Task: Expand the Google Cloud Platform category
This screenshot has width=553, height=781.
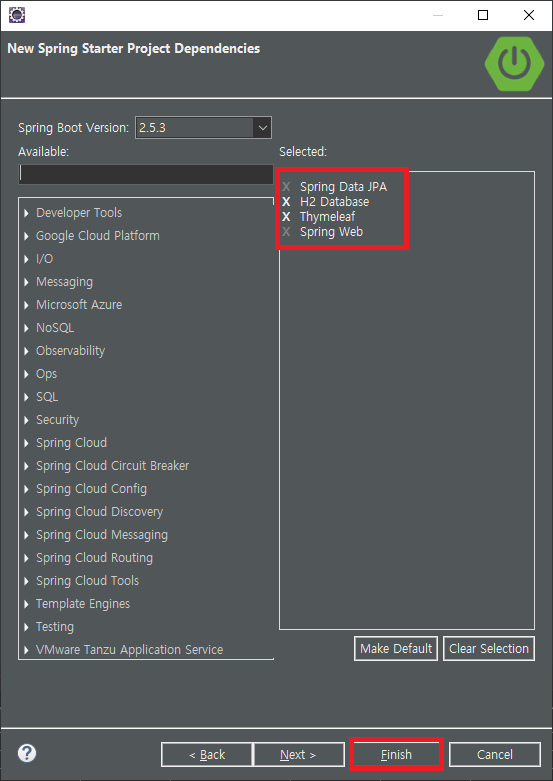Action: [26, 236]
